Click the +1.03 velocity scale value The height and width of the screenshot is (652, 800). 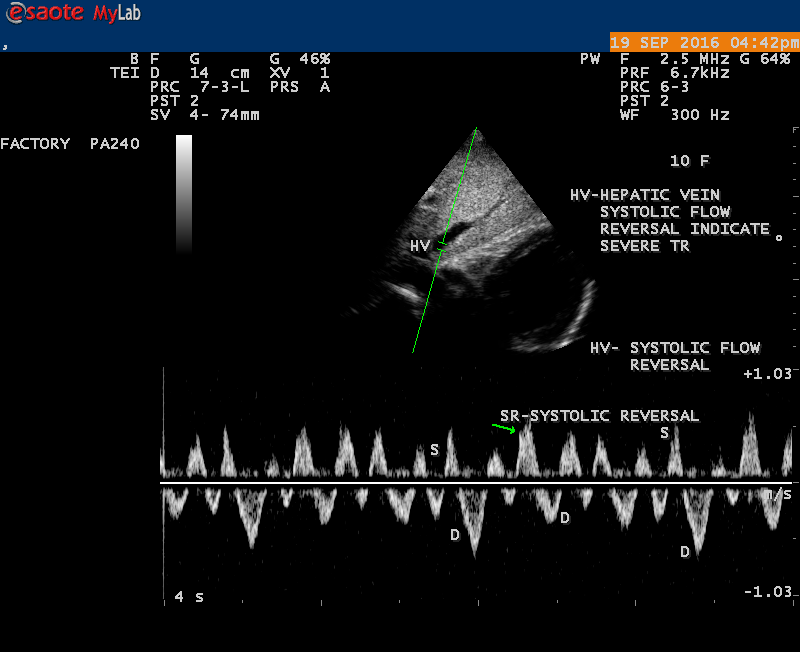pyautogui.click(x=767, y=373)
